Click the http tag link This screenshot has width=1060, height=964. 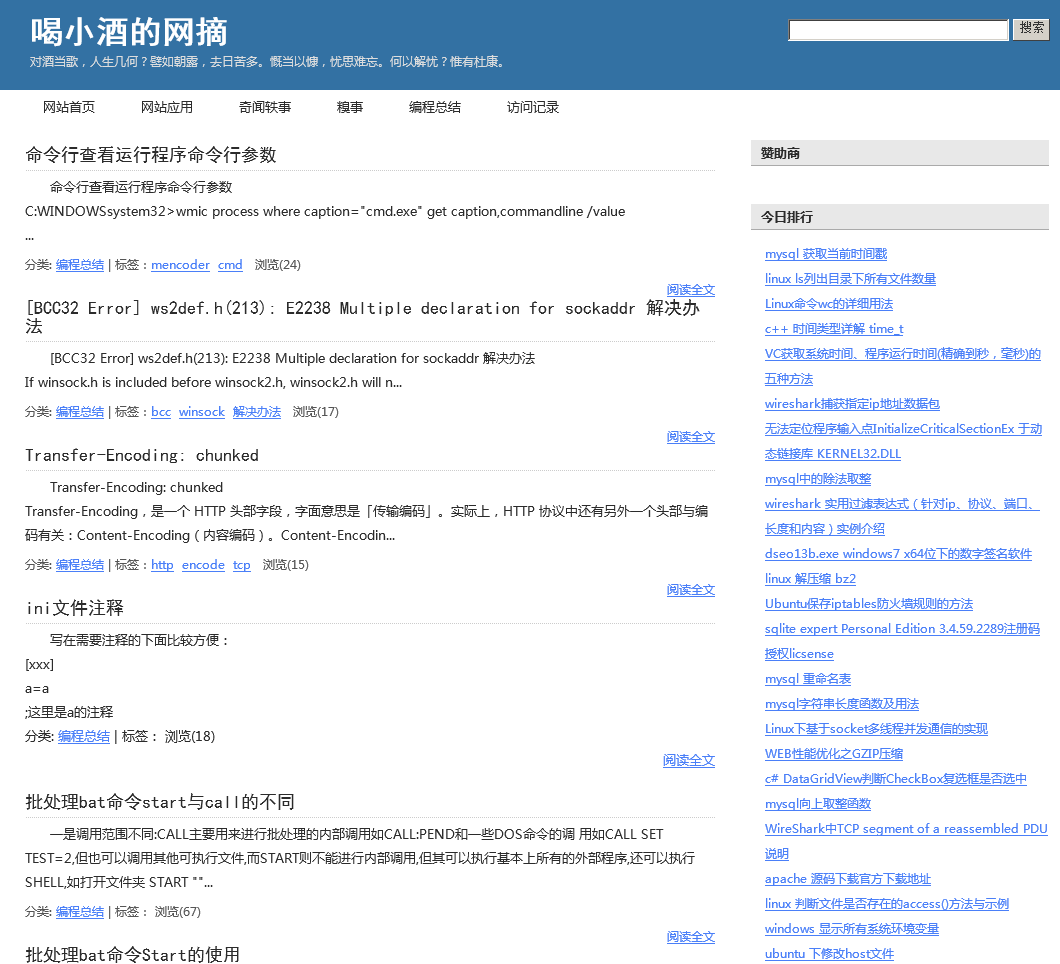click(162, 564)
